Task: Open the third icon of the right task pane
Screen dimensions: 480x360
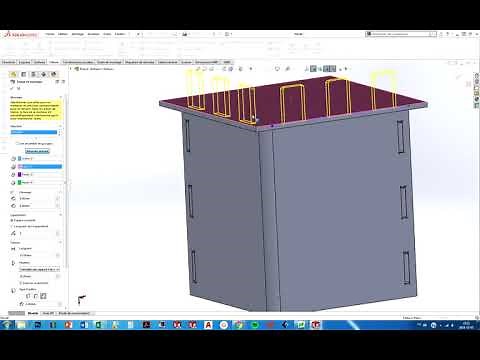Action: pyautogui.click(x=476, y=88)
